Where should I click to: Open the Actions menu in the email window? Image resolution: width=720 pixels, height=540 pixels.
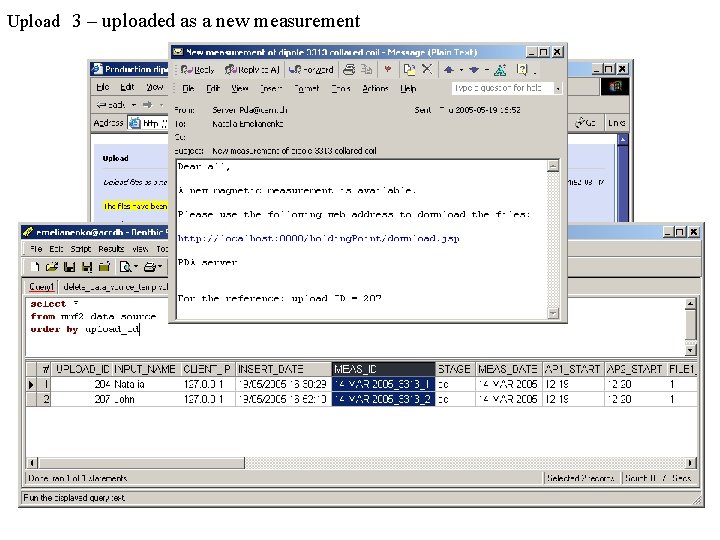[x=375, y=89]
